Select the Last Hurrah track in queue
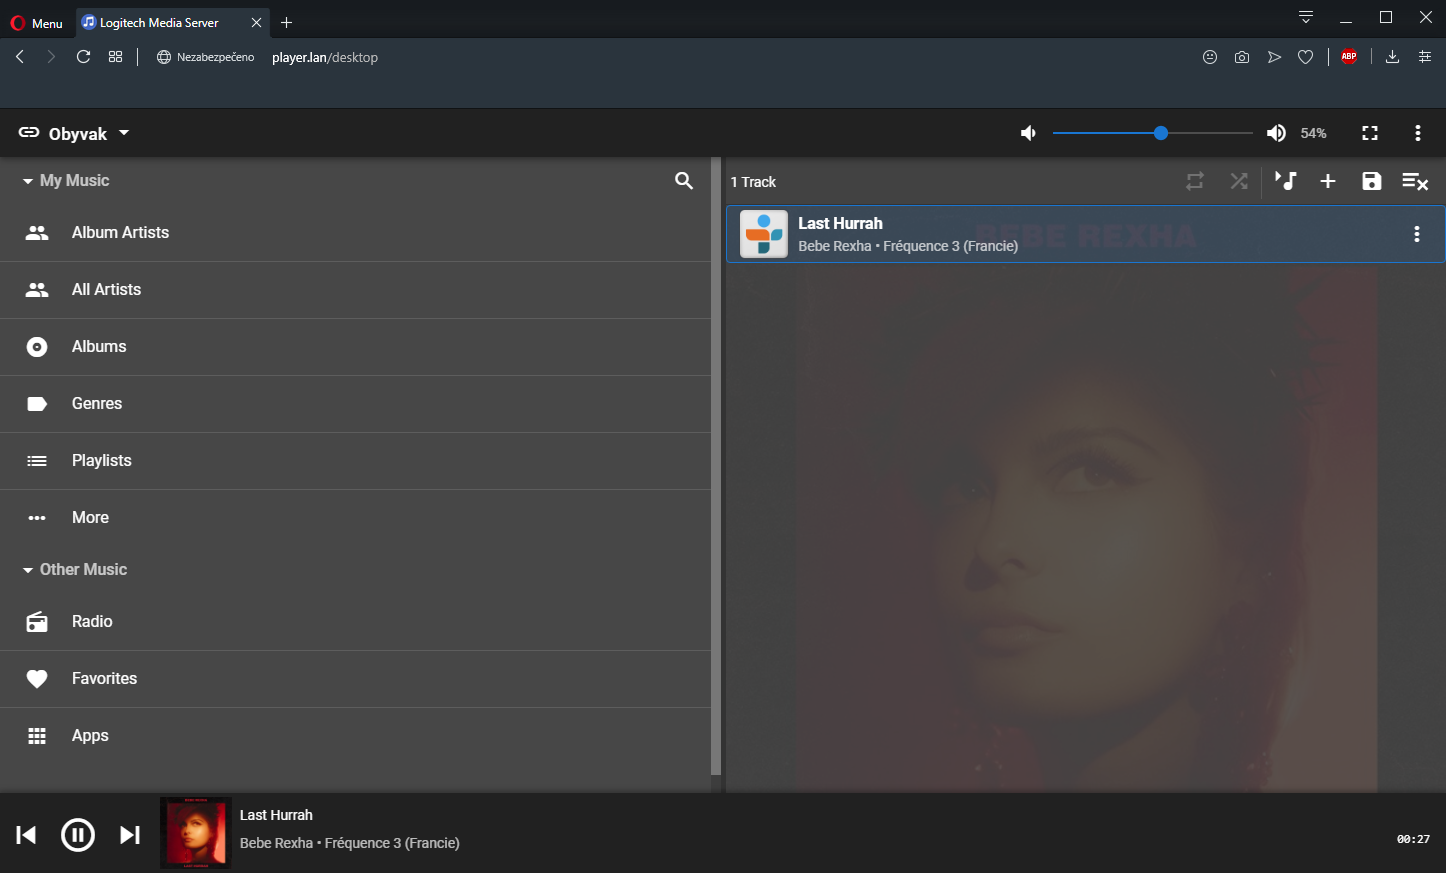1446x873 pixels. pyautogui.click(x=1086, y=234)
